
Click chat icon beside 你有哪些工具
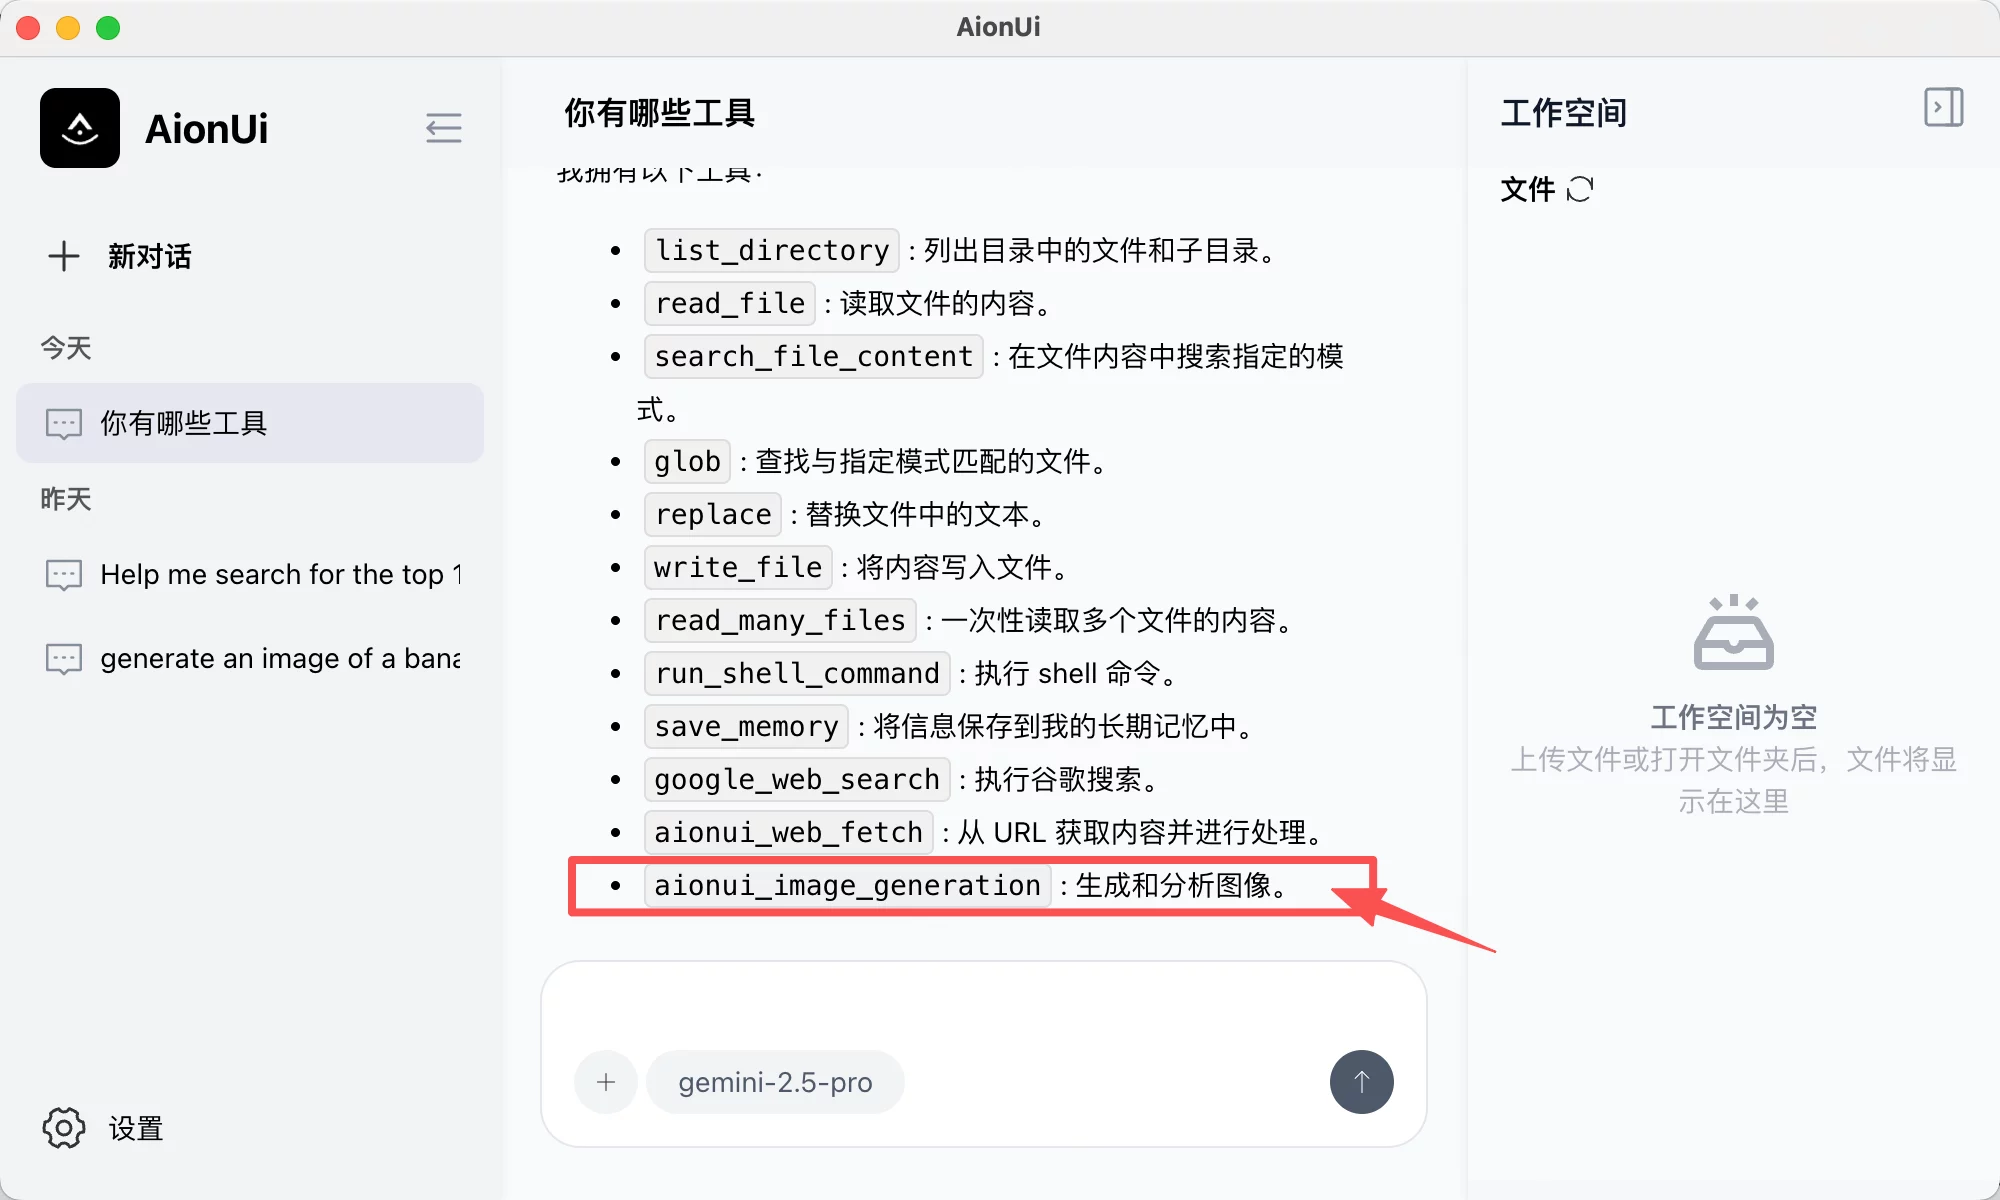coord(64,424)
